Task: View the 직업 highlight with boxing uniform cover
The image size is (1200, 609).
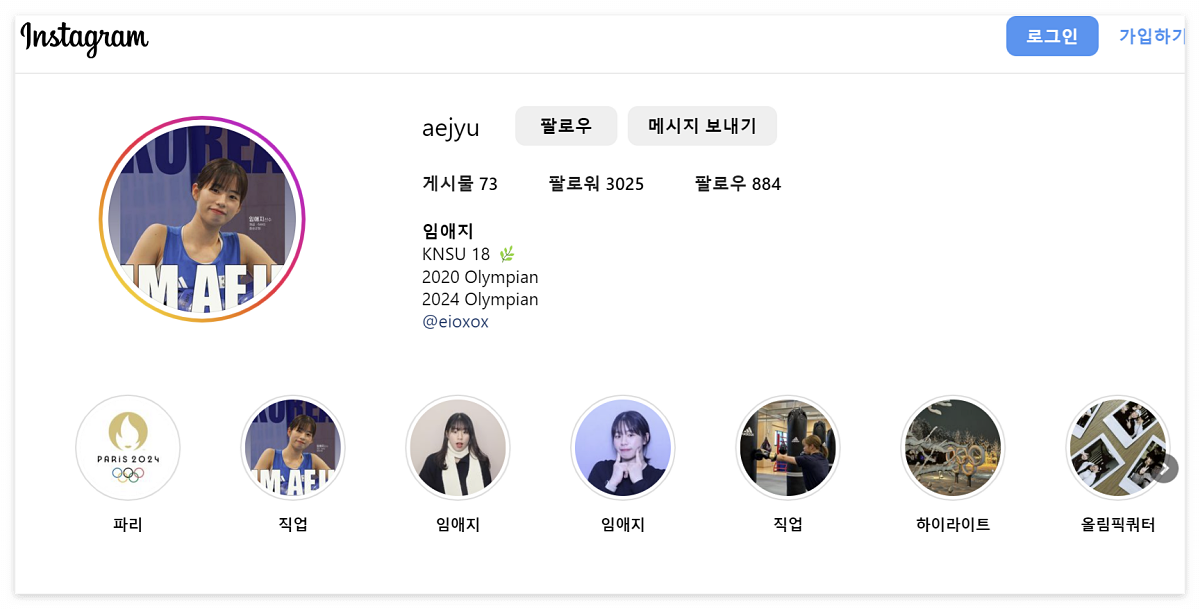Action: click(293, 448)
